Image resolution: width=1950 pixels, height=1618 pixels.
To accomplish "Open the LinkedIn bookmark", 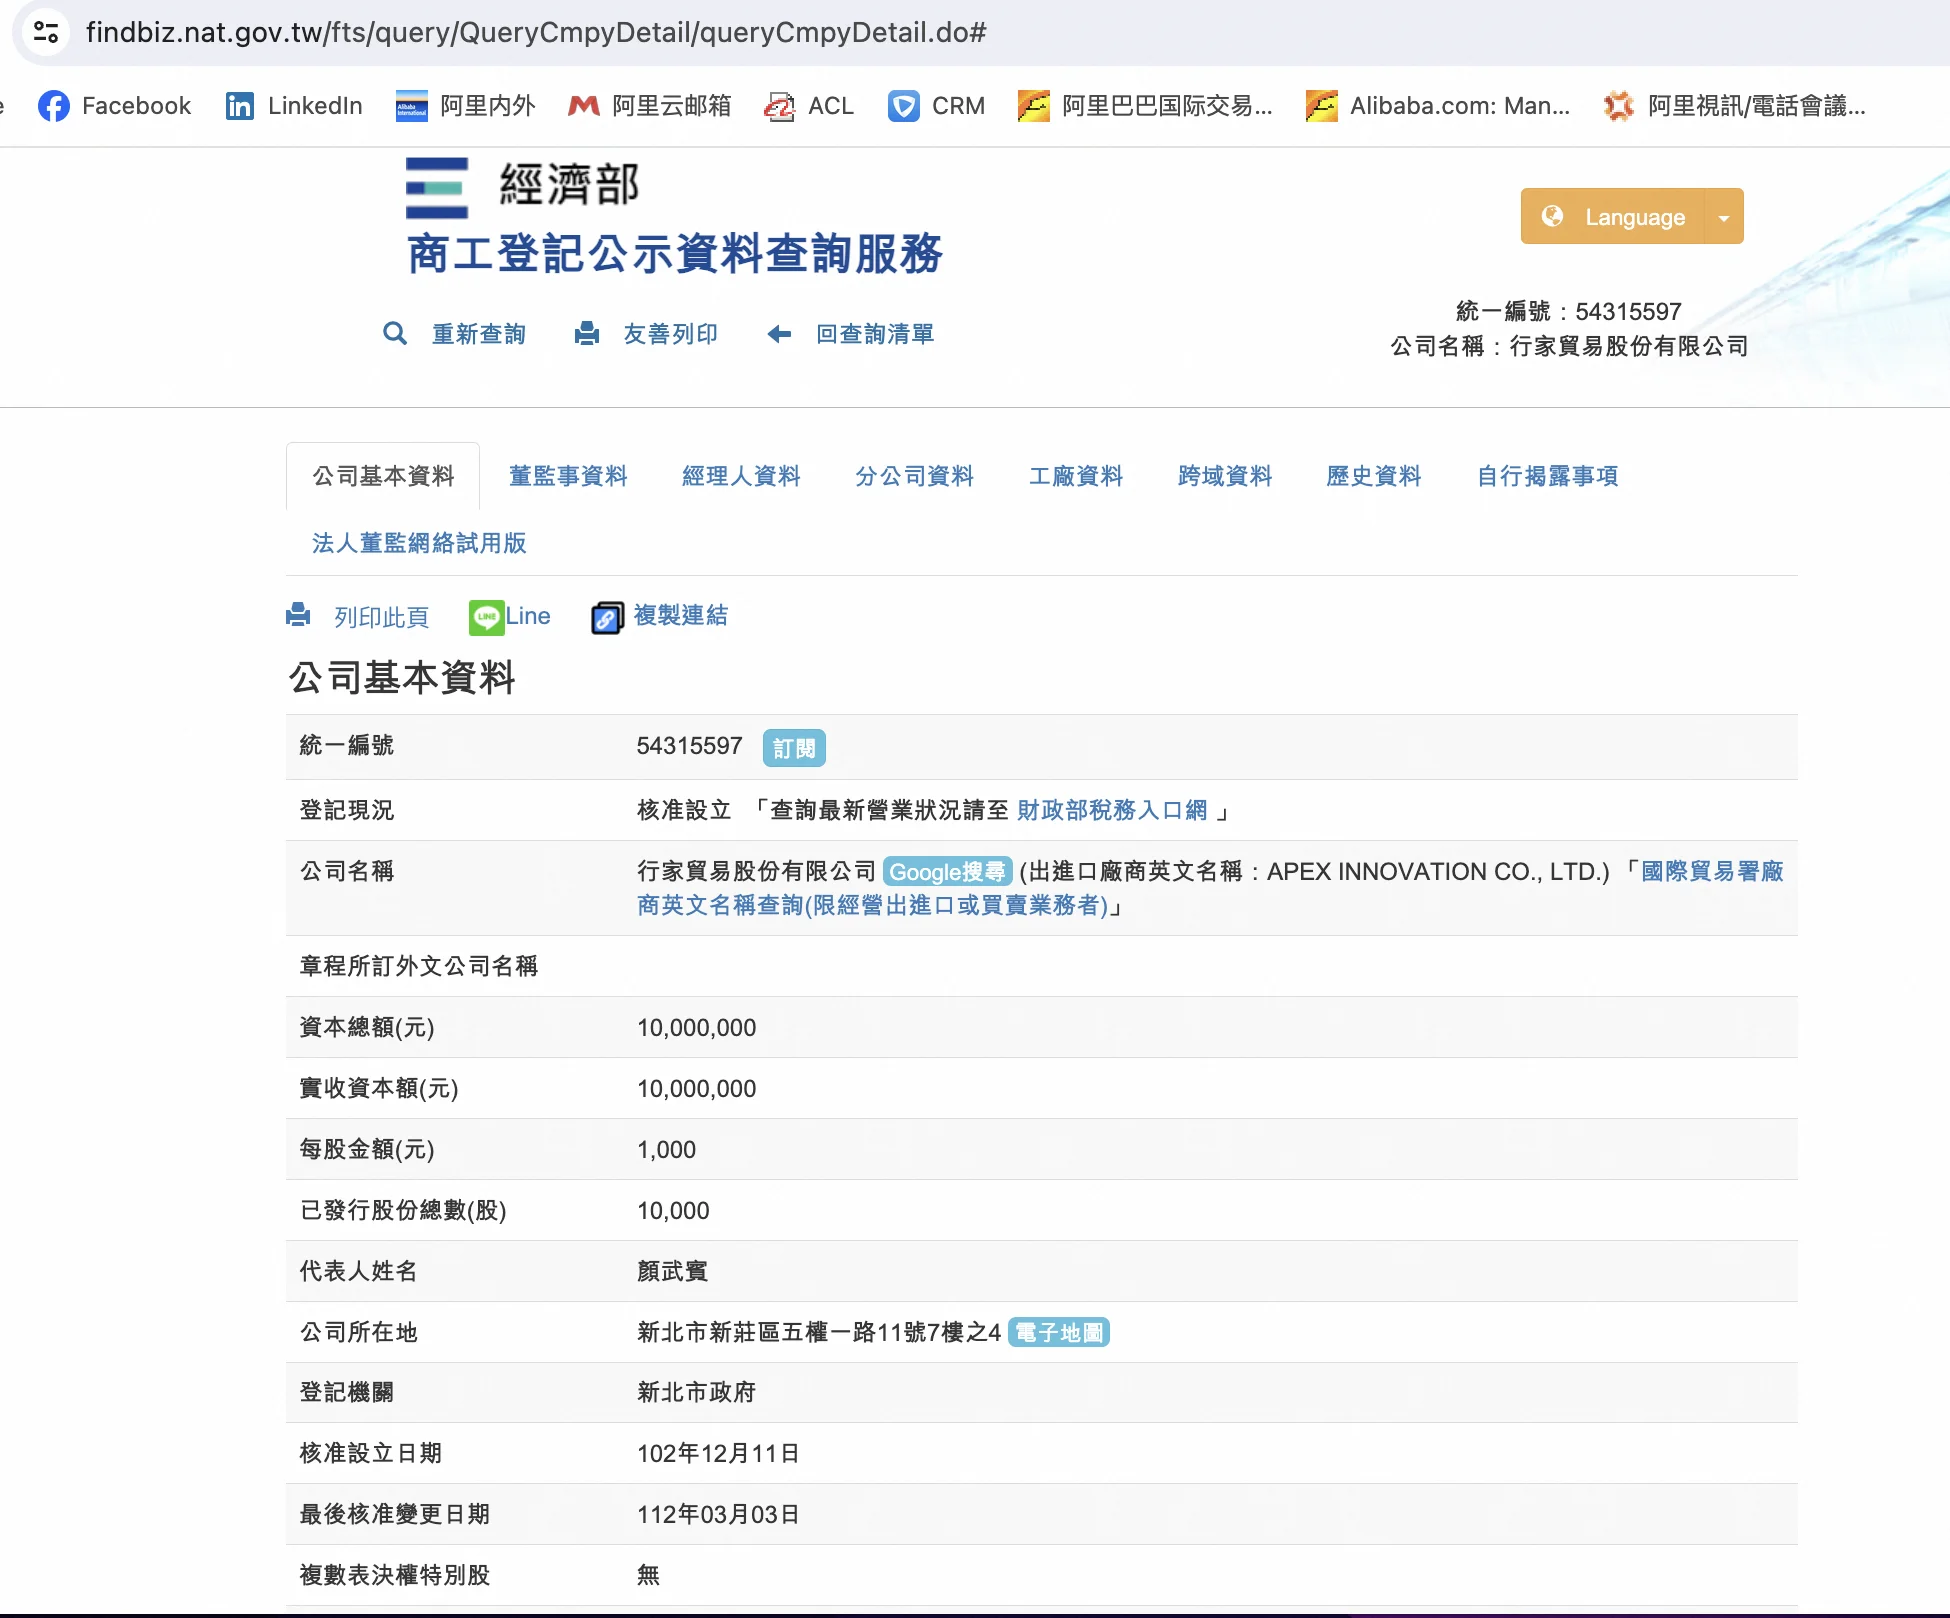I will click(x=294, y=106).
